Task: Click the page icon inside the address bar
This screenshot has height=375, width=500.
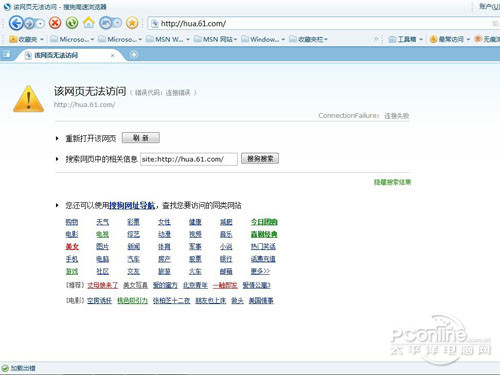Action: 155,23
